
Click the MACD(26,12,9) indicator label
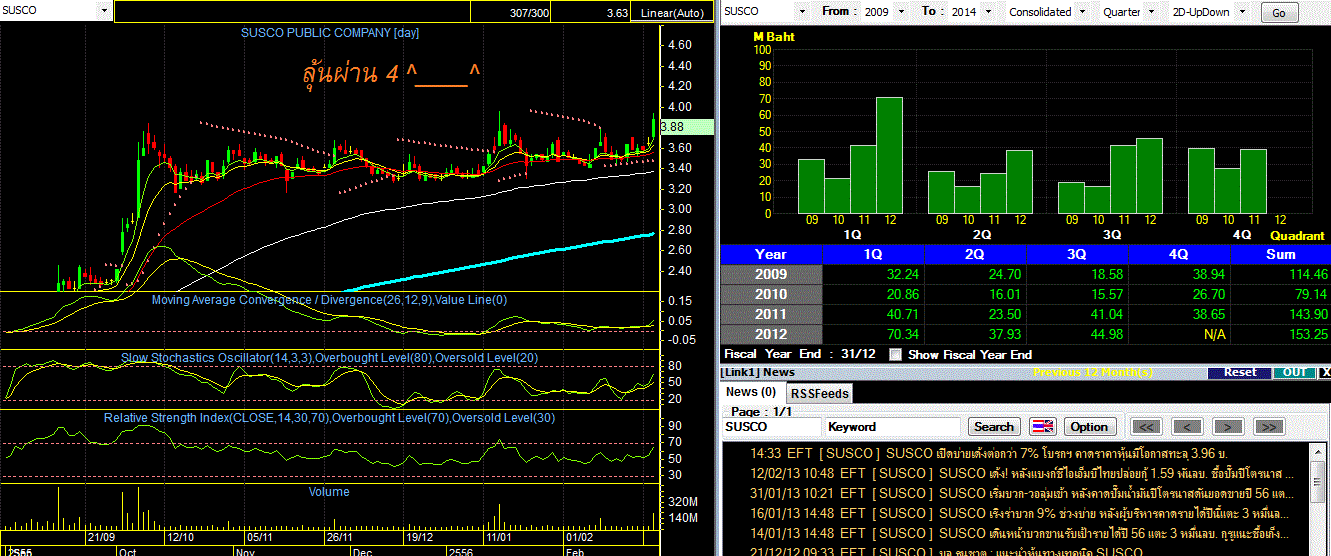coord(329,299)
